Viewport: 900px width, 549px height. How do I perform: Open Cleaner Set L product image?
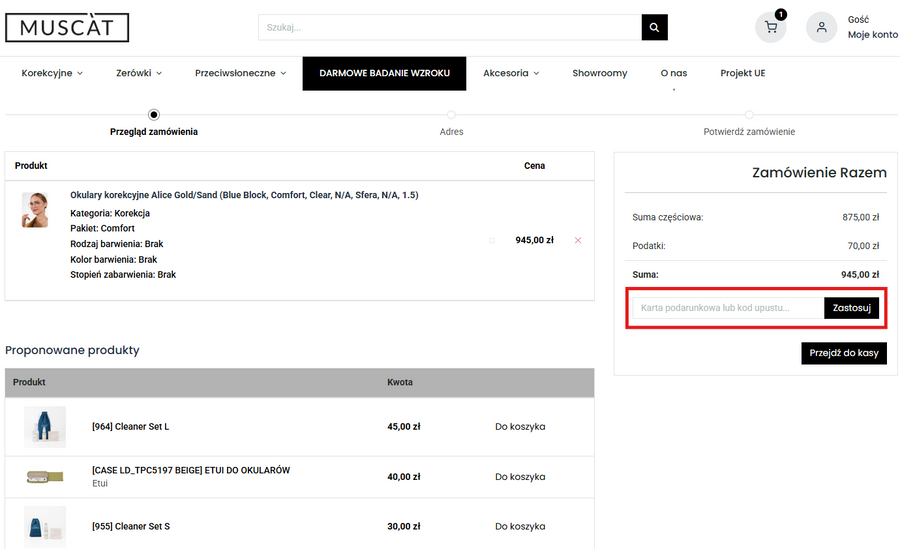(x=45, y=427)
